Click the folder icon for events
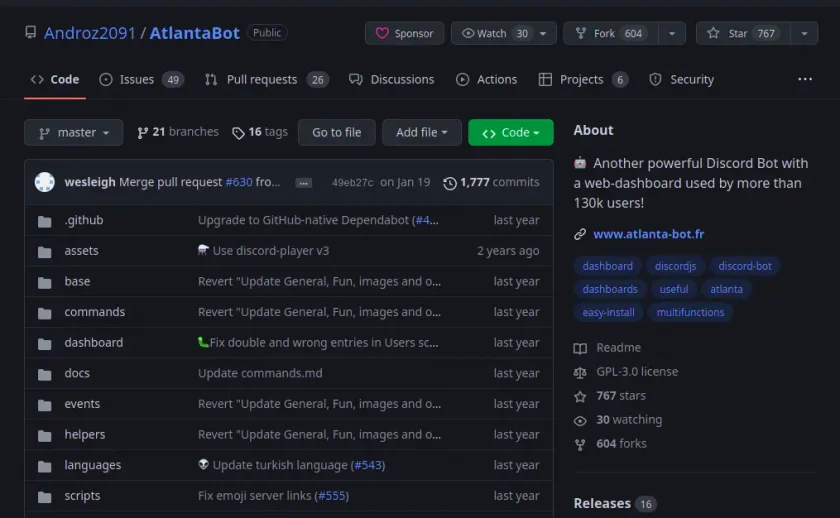The image size is (840, 518). click(x=44, y=405)
